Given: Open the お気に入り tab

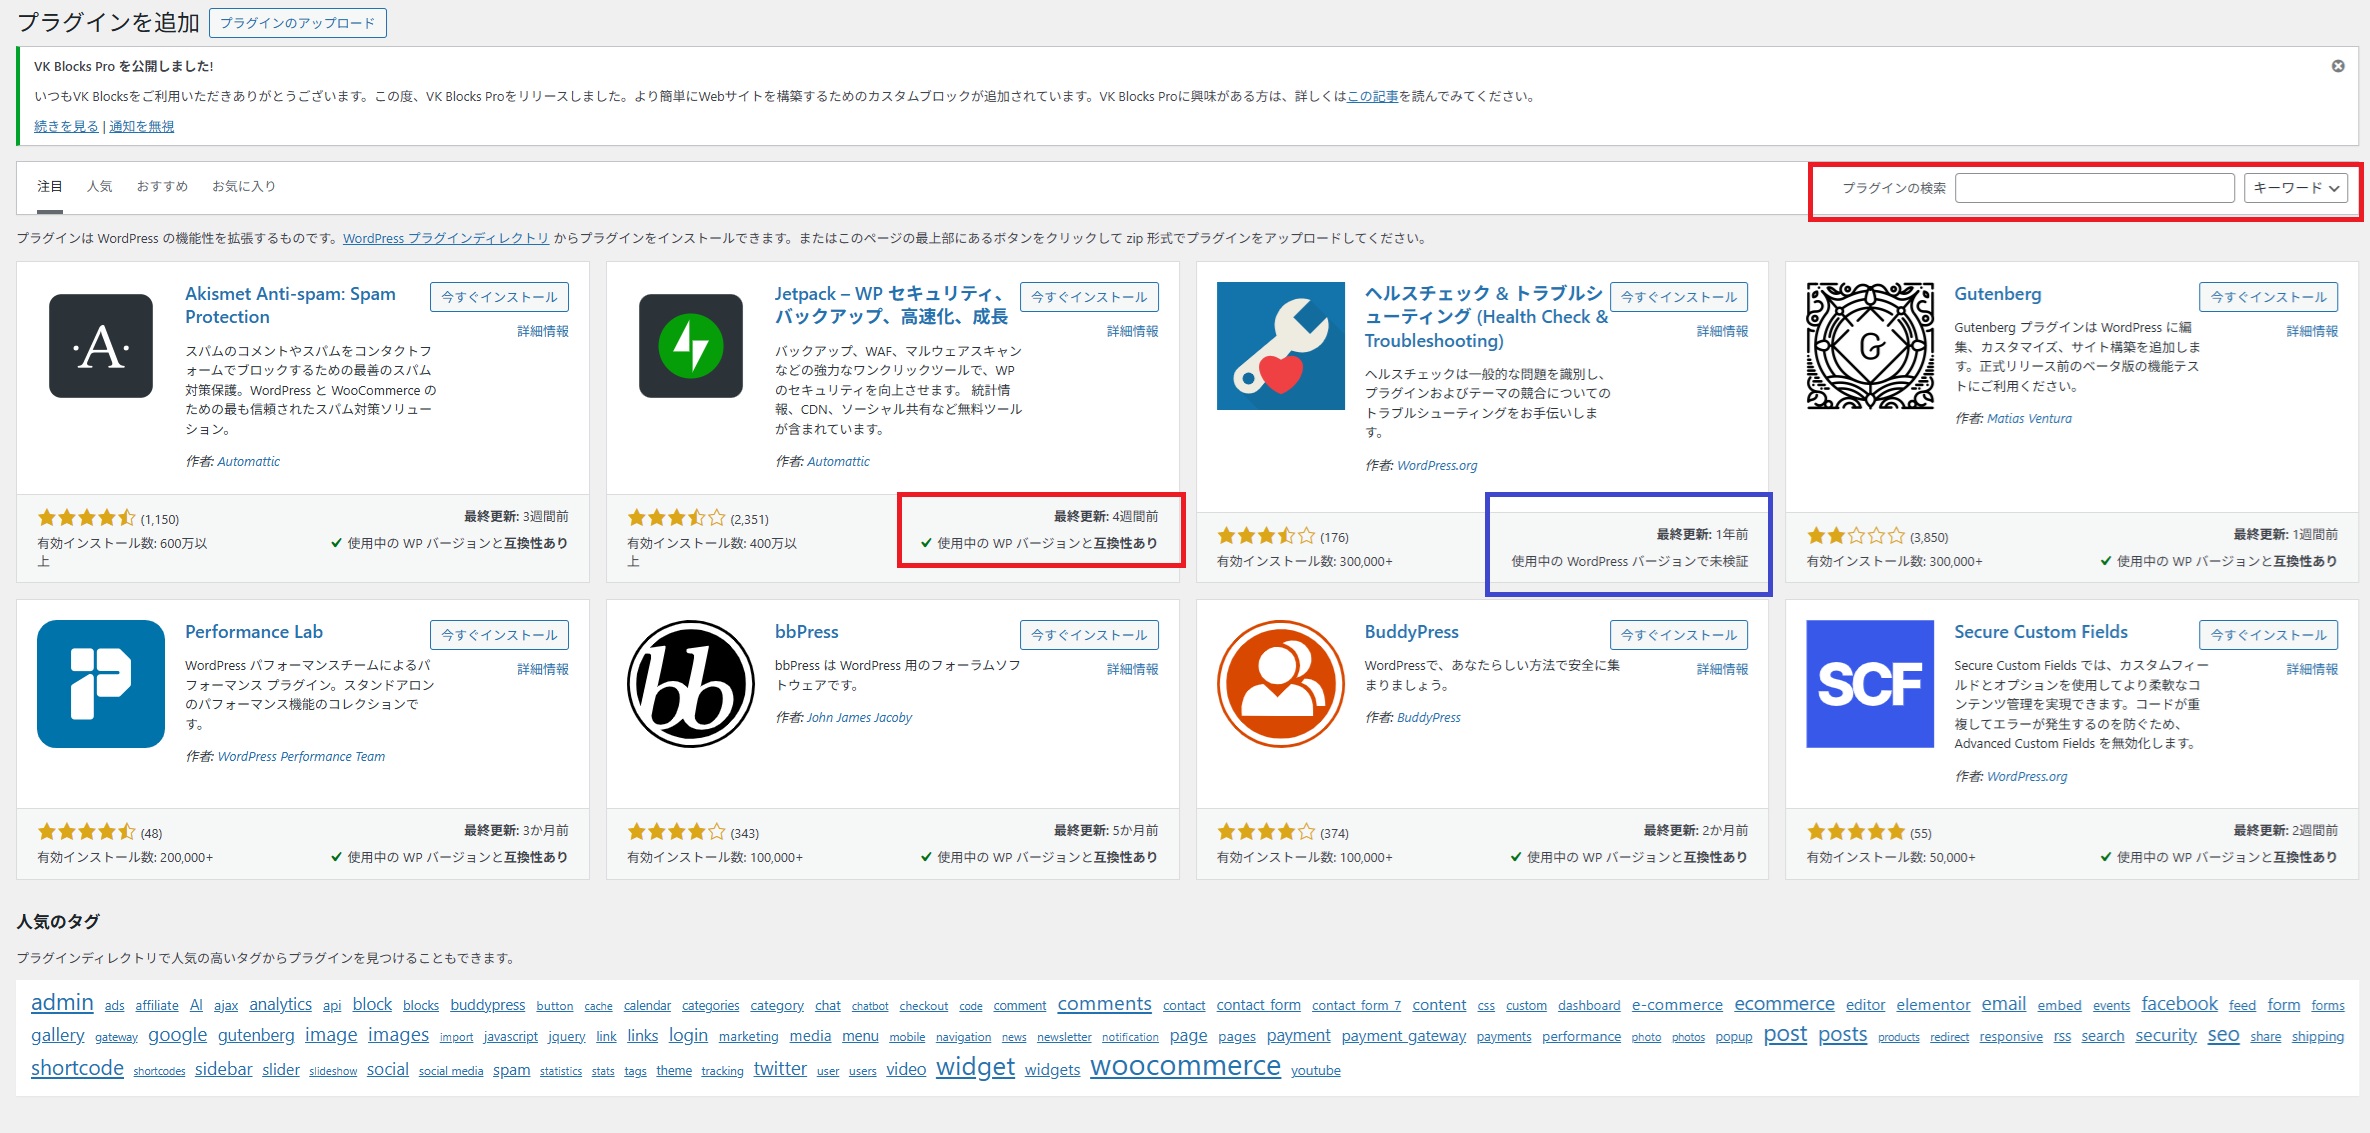Looking at the screenshot, I should coord(243,186).
